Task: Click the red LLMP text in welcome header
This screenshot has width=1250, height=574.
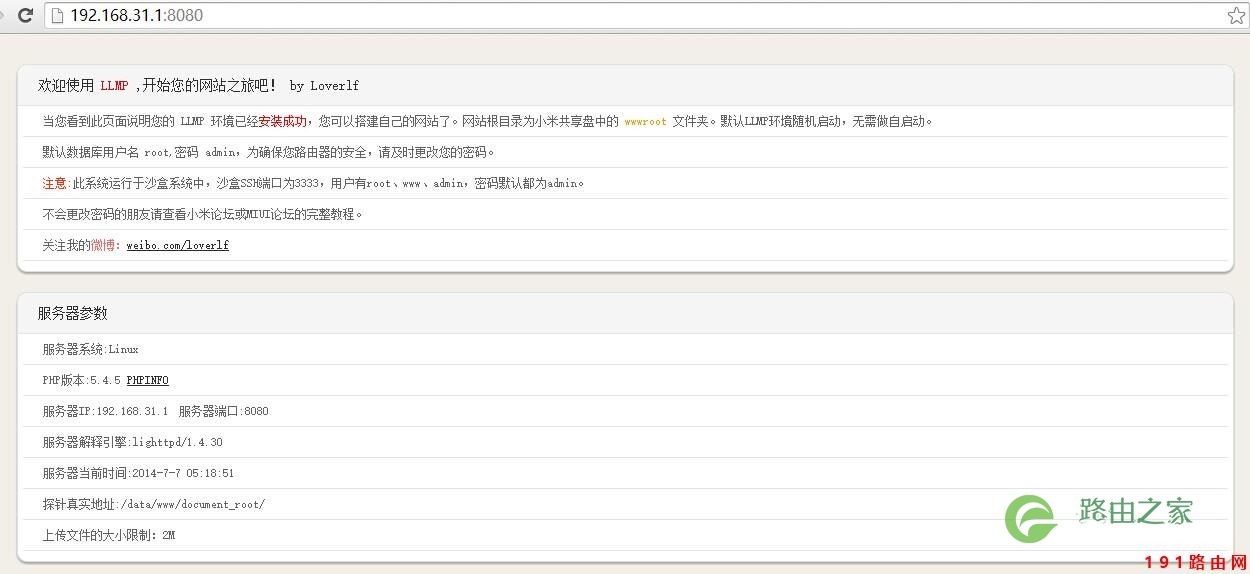Action: pos(114,86)
